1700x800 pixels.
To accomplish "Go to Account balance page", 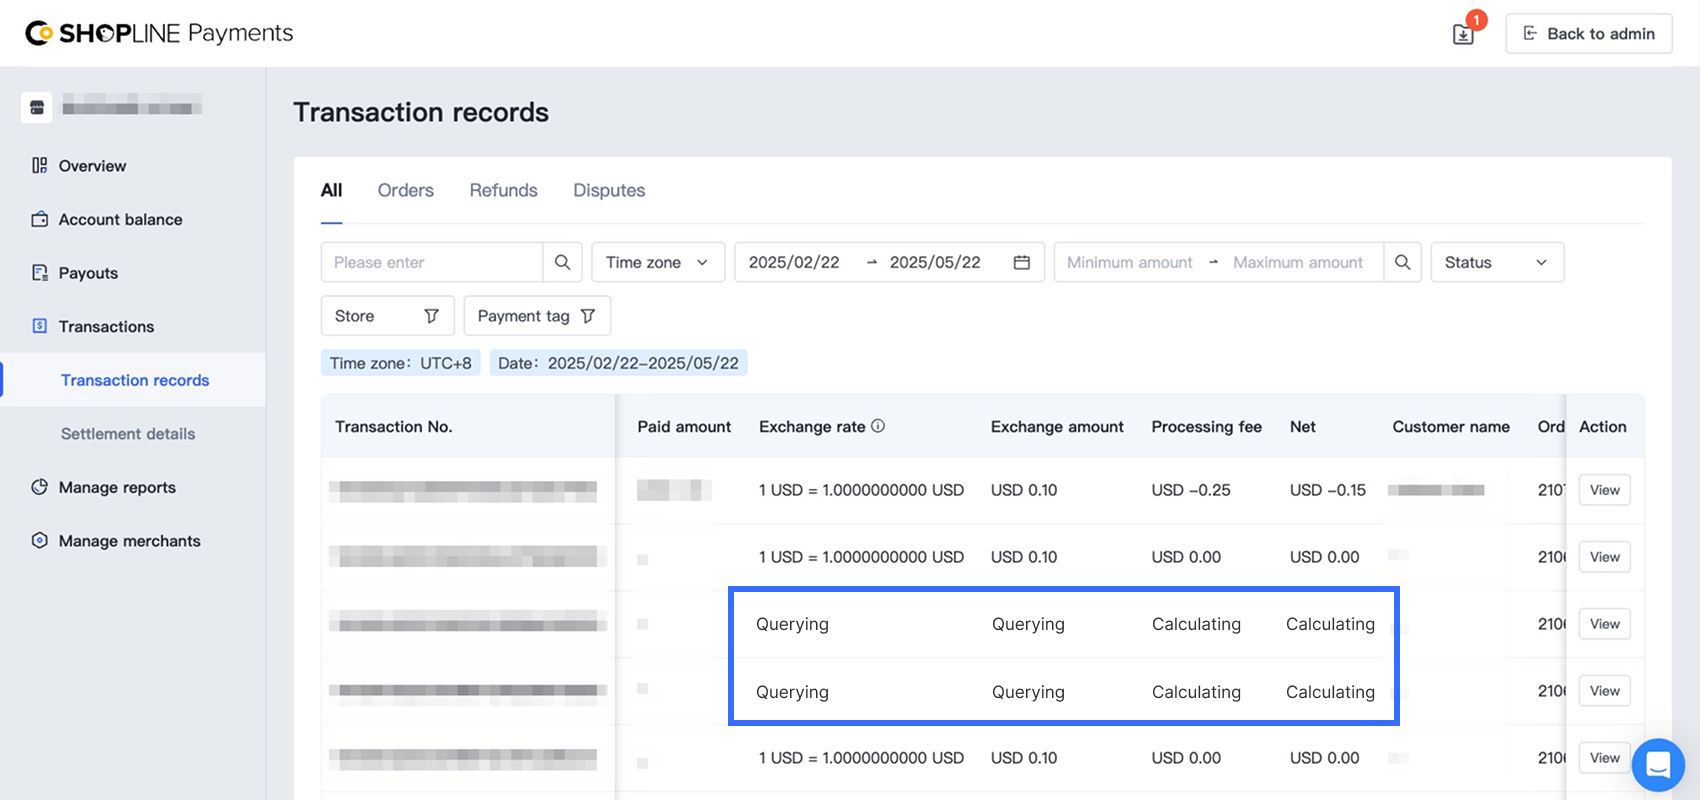I will pyautogui.click(x=120, y=219).
